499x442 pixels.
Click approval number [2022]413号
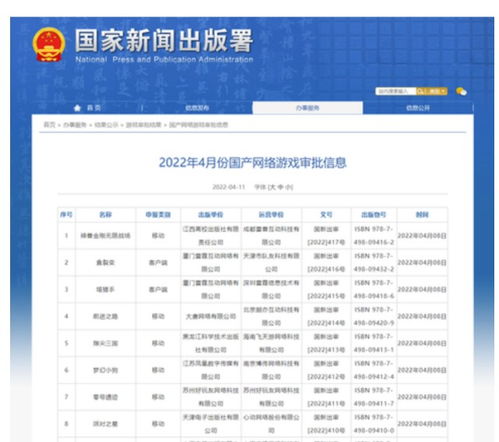tap(326, 350)
